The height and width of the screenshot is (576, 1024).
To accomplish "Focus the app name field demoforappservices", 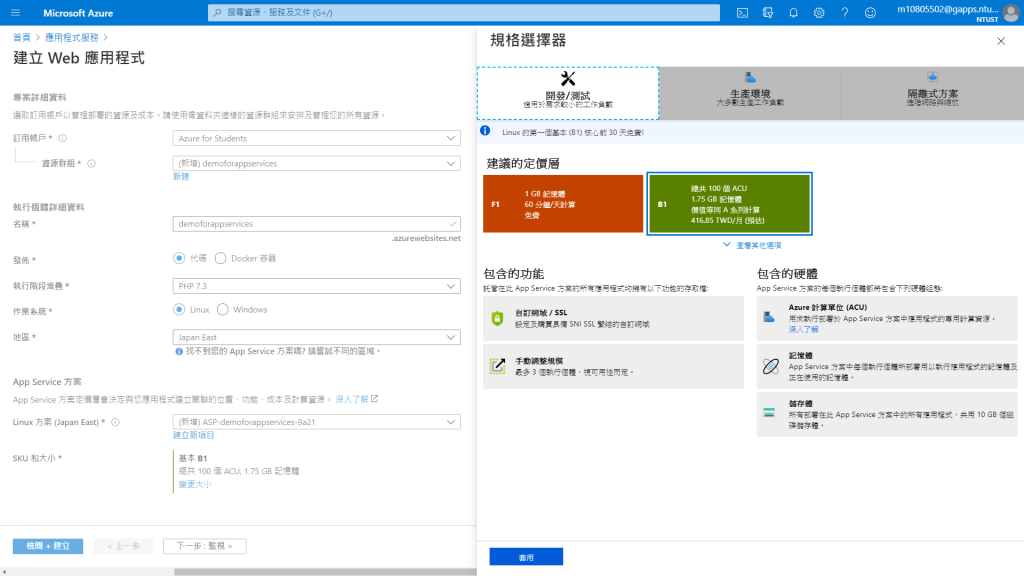I will (x=317, y=224).
